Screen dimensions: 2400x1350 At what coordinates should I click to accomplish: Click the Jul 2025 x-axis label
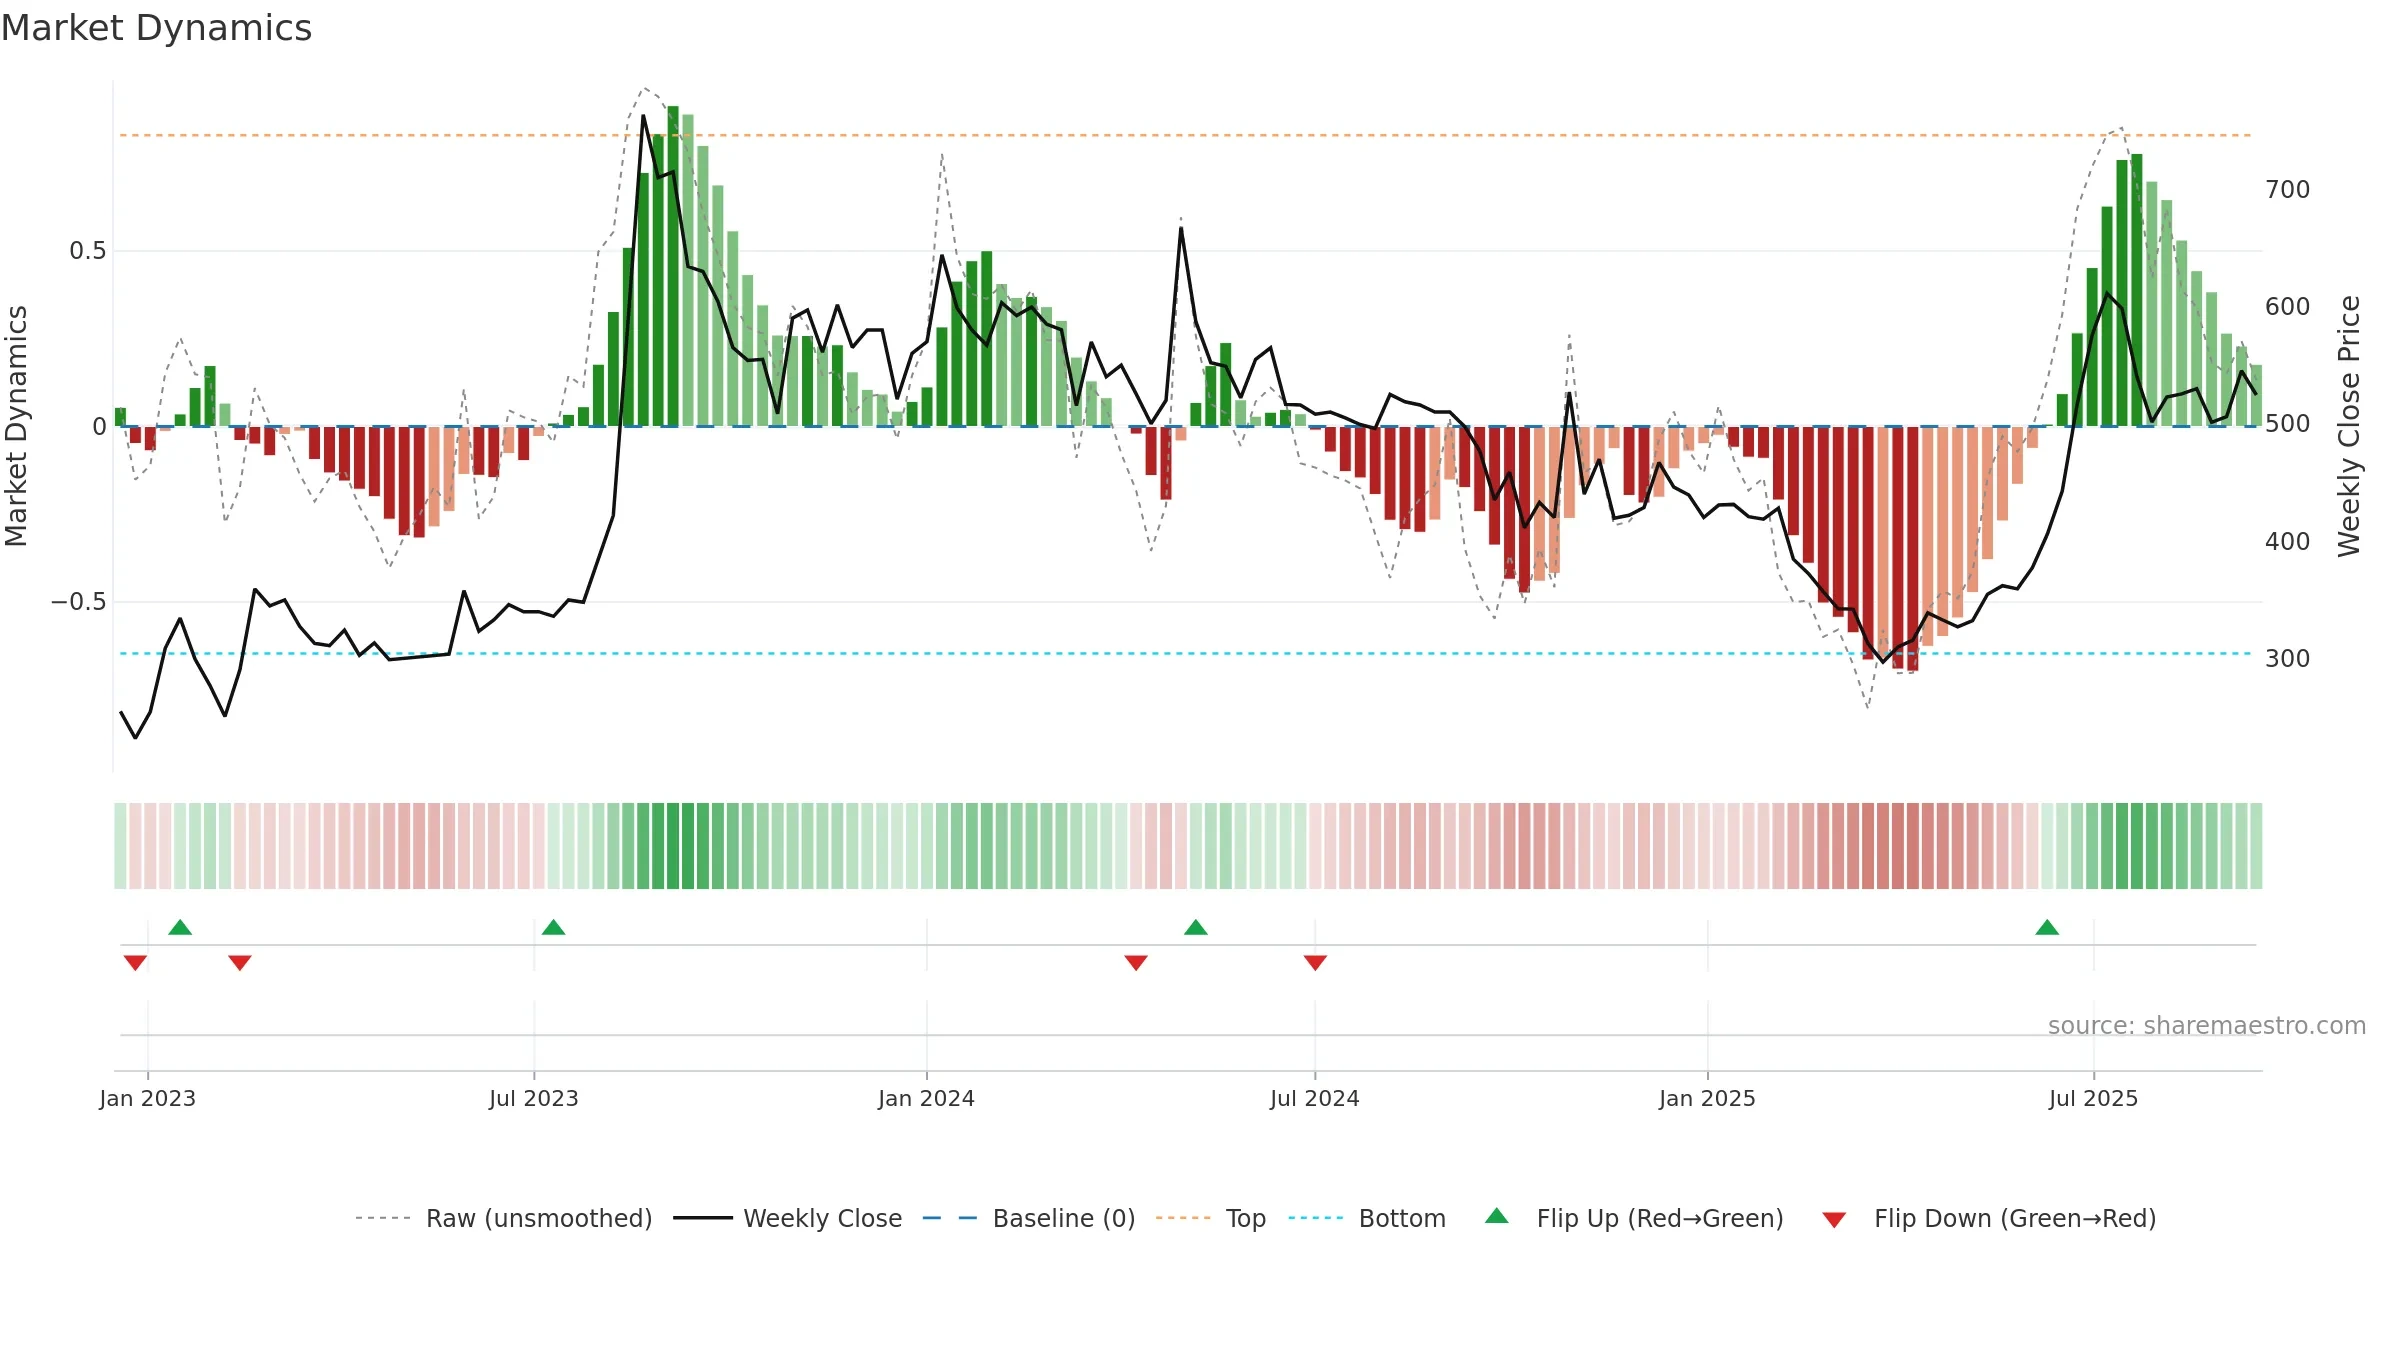coord(2093,1098)
